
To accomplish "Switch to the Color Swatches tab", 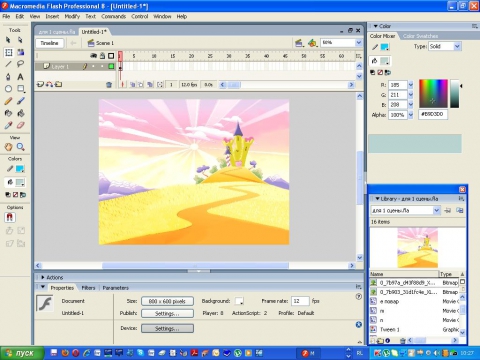I will pyautogui.click(x=420, y=36).
